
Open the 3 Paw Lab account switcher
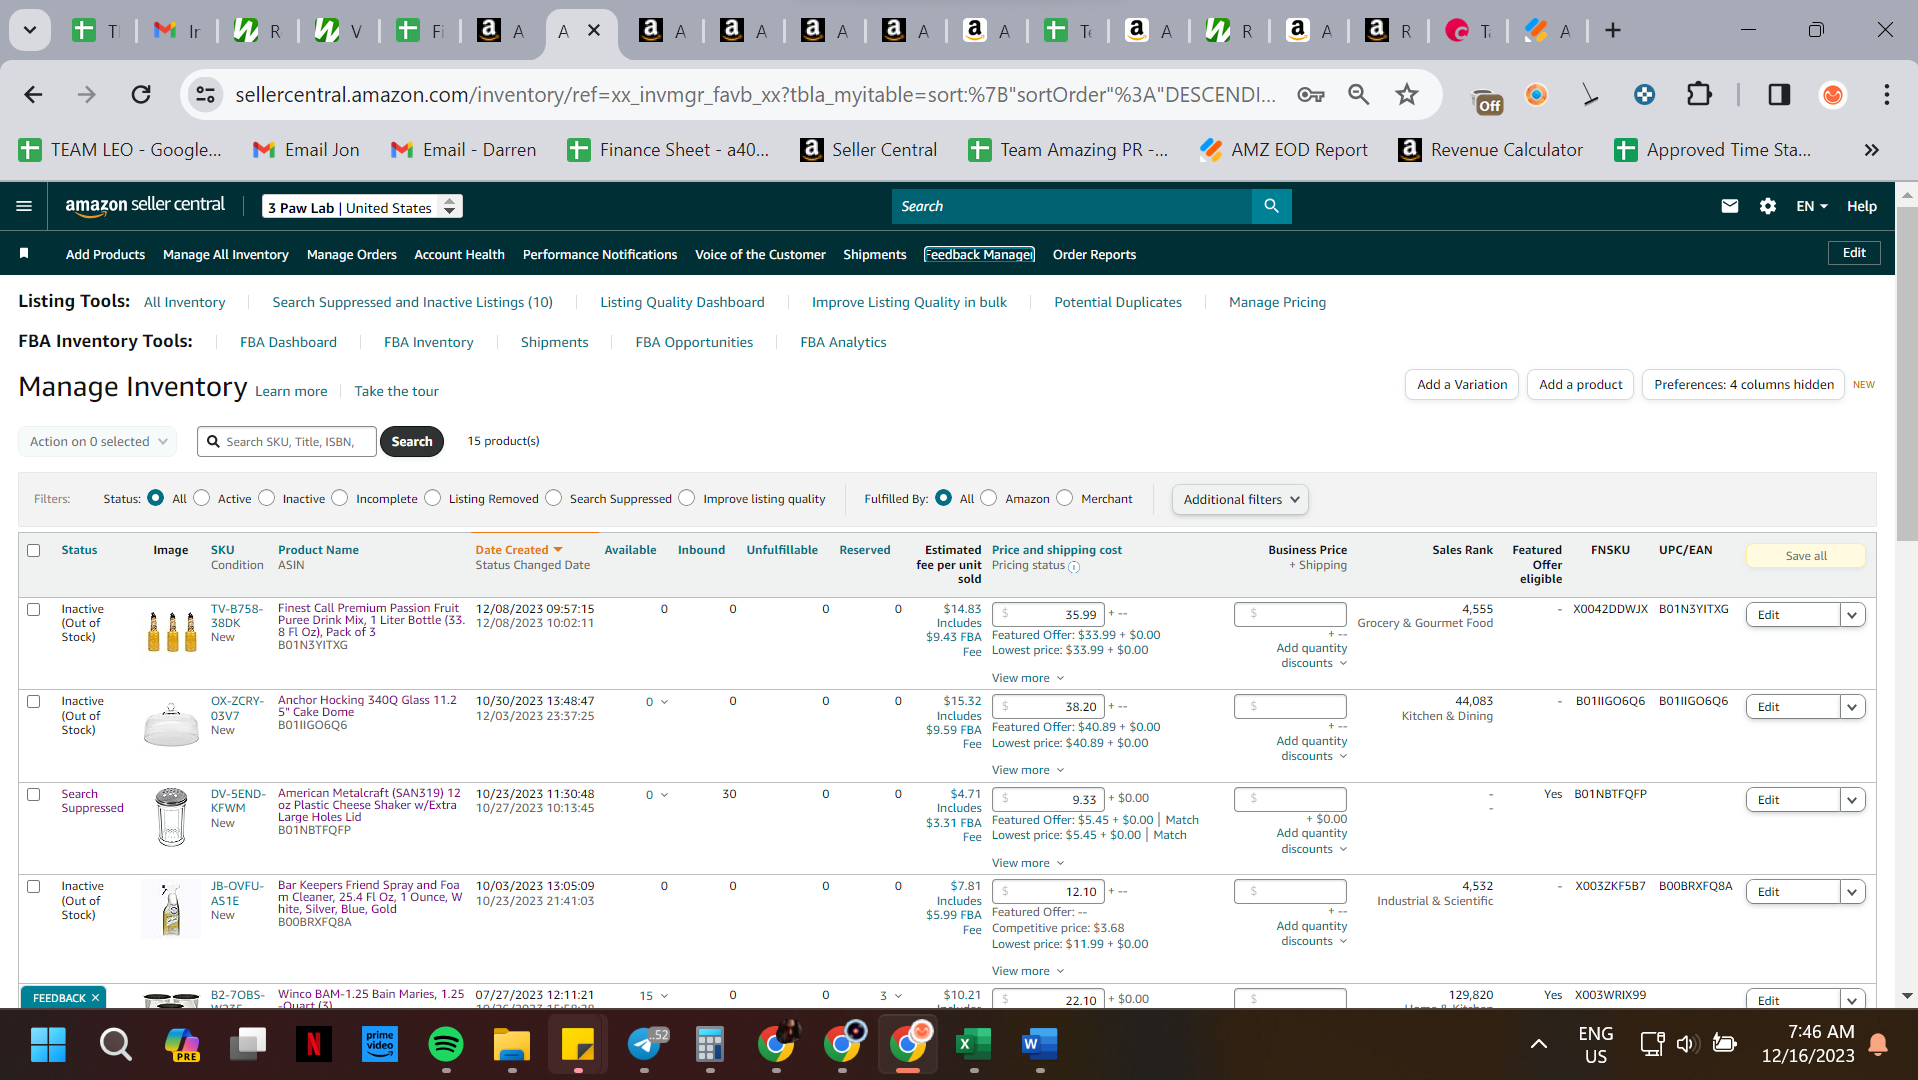click(362, 207)
